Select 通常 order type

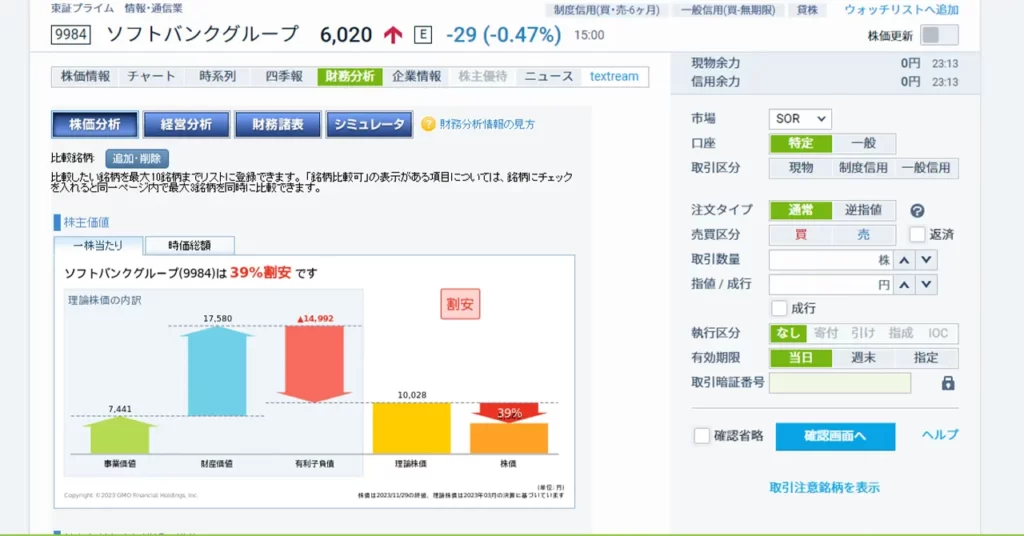click(801, 210)
